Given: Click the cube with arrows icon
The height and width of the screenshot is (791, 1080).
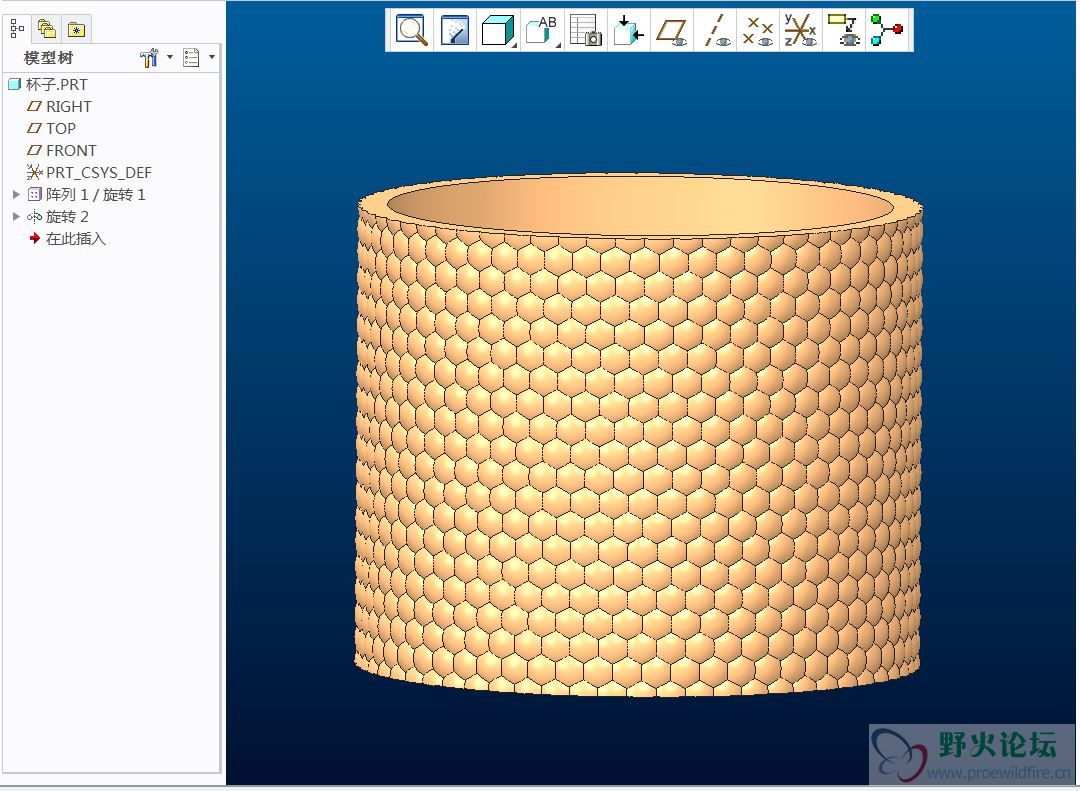Looking at the screenshot, I should coord(628,30).
